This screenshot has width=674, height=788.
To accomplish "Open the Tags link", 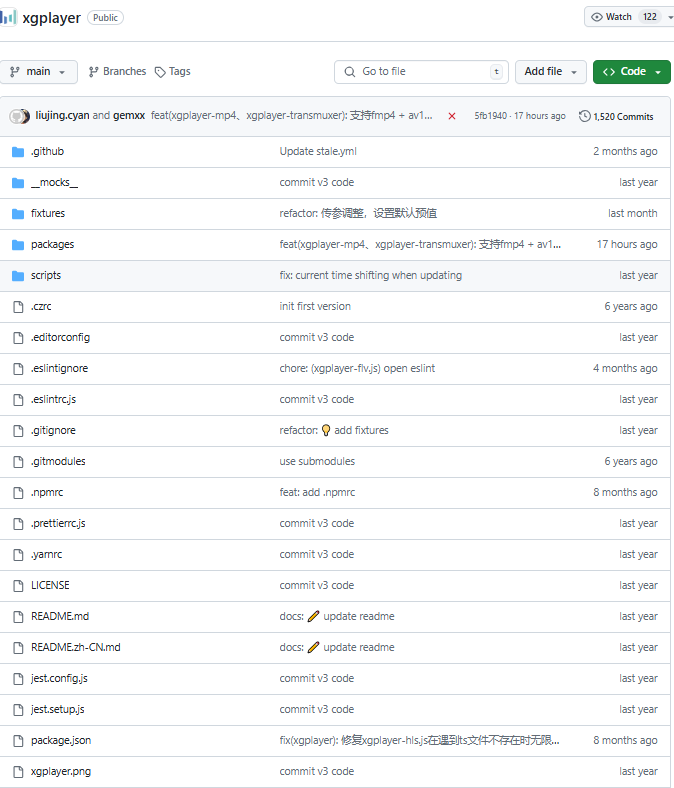I will tap(172, 72).
